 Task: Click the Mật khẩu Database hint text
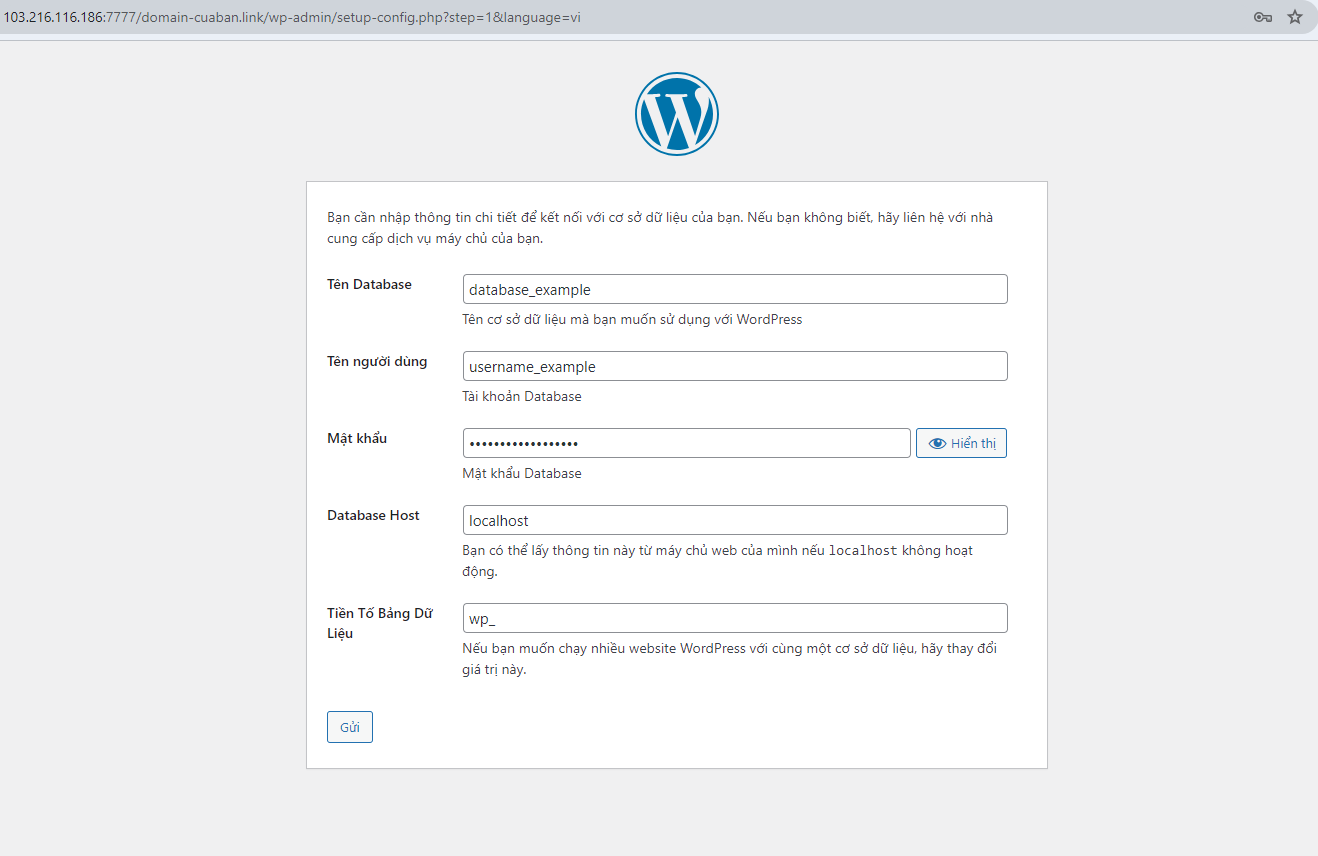[522, 473]
